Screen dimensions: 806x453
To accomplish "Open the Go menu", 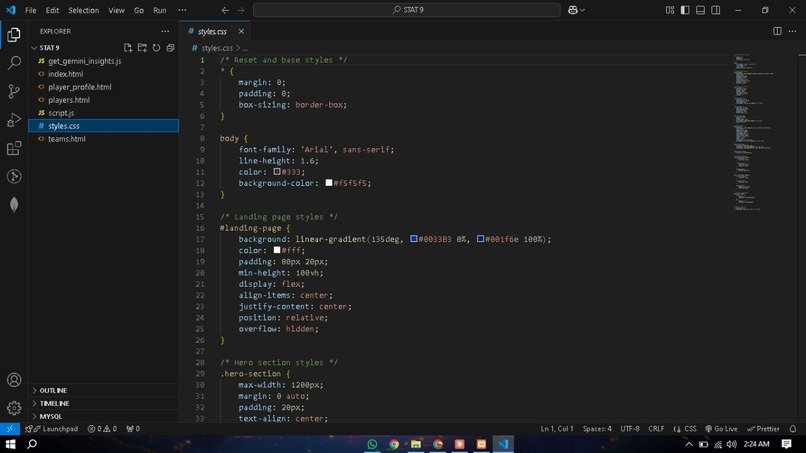I will pyautogui.click(x=139, y=10).
